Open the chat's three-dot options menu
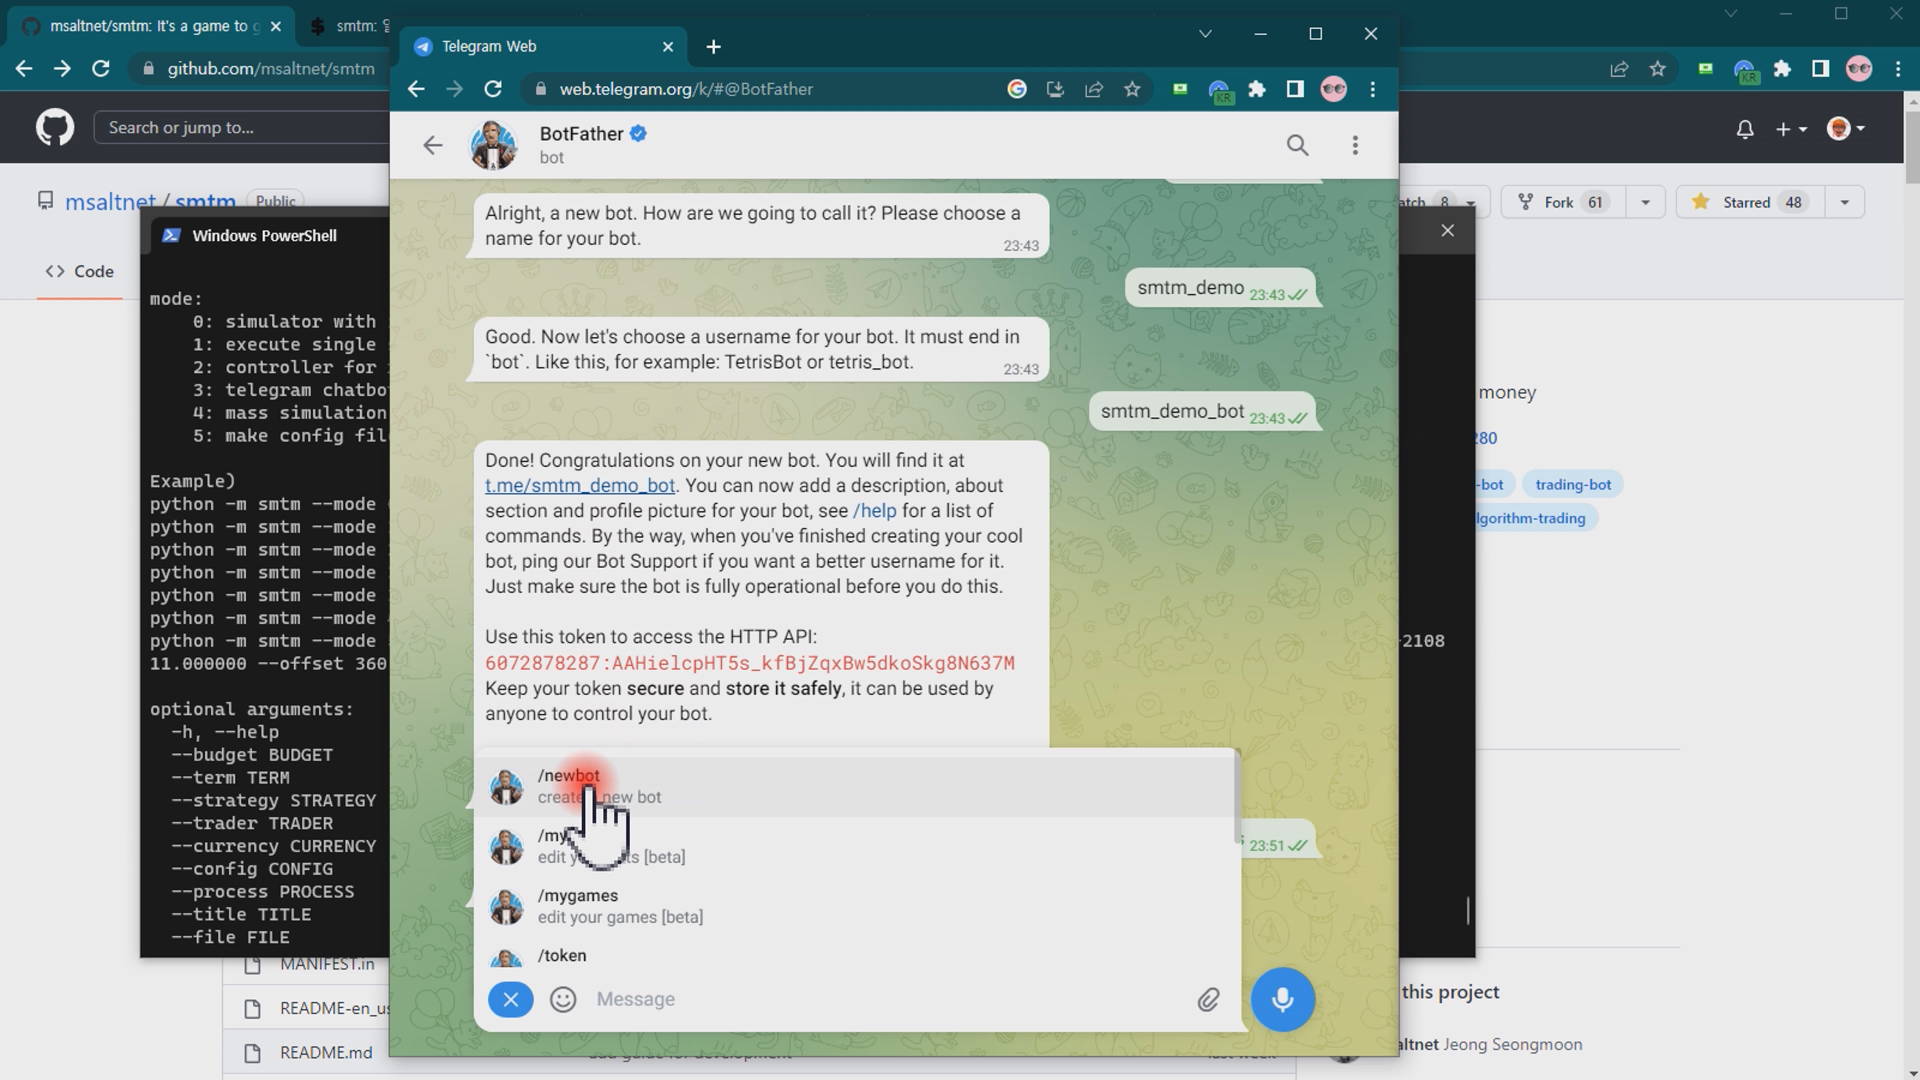The height and width of the screenshot is (1080, 1920). (x=1355, y=145)
